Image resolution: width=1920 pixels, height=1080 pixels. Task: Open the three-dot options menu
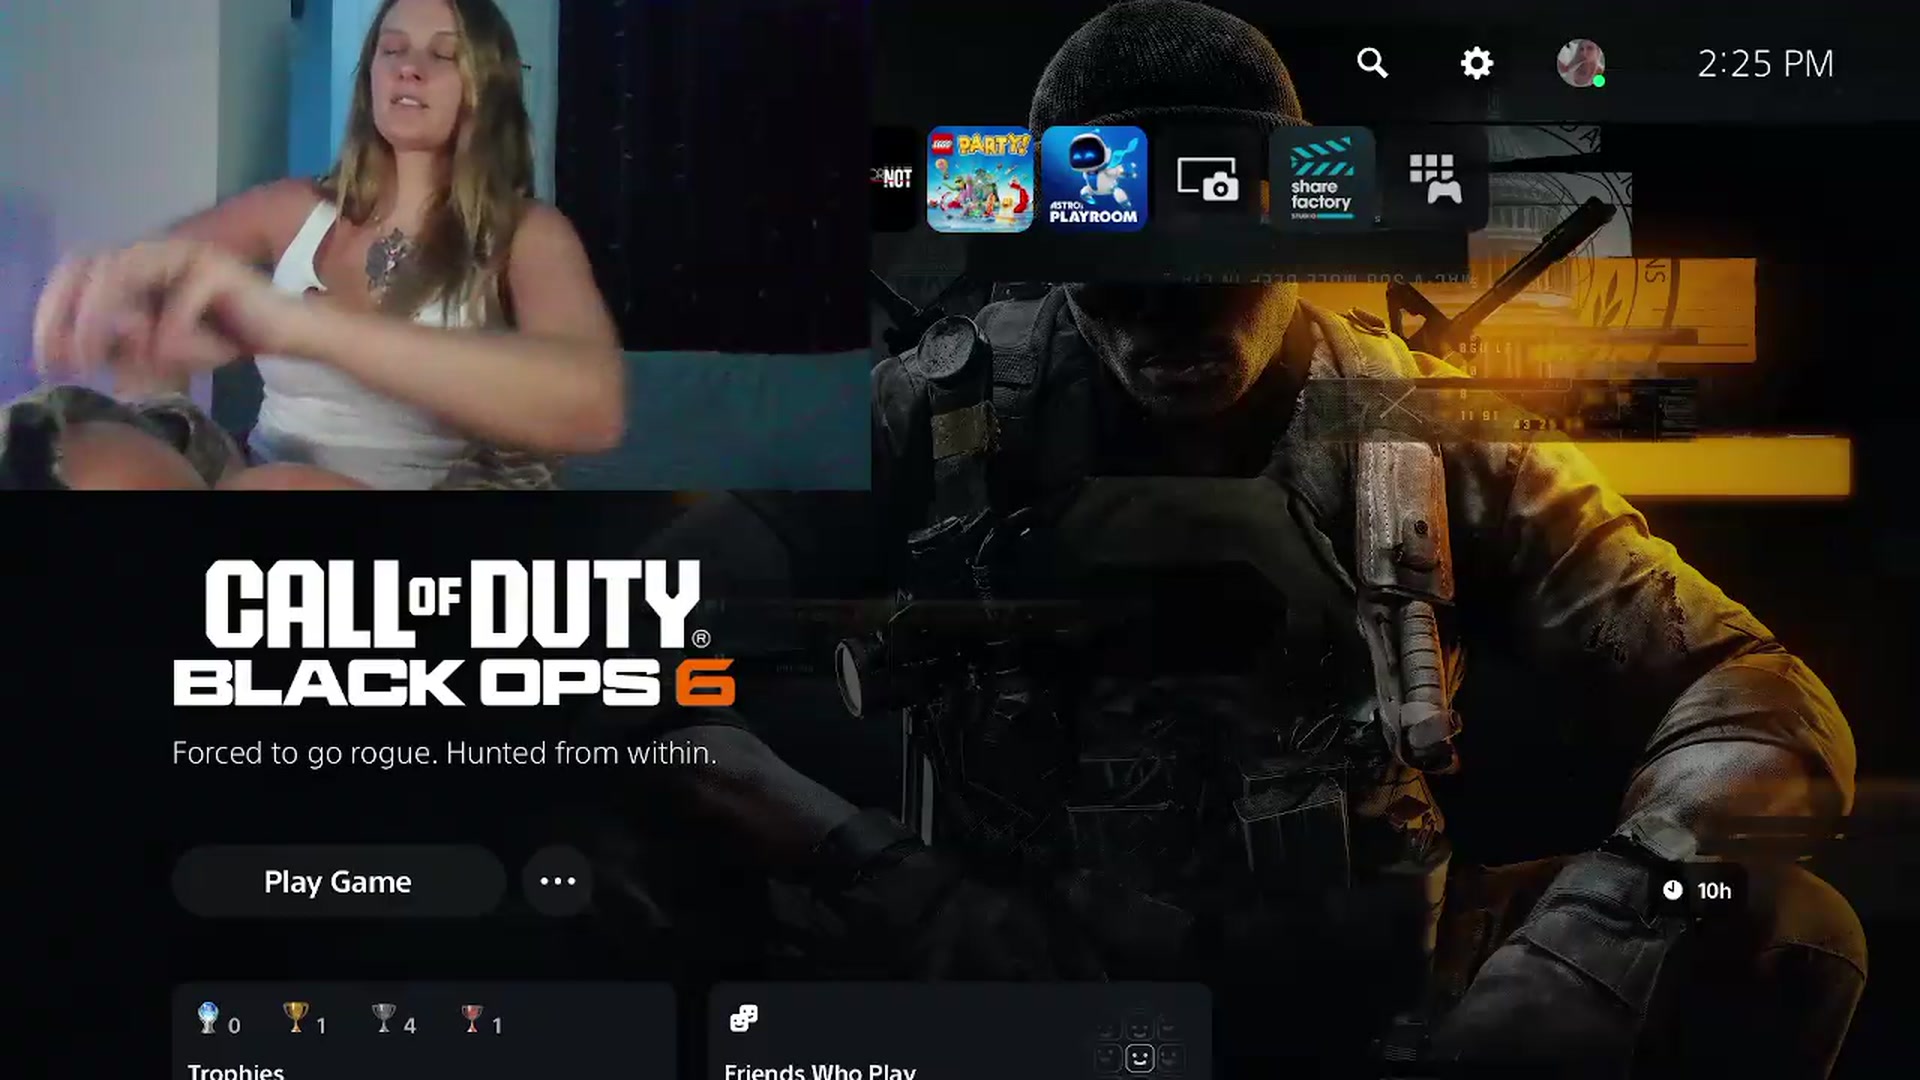click(558, 881)
